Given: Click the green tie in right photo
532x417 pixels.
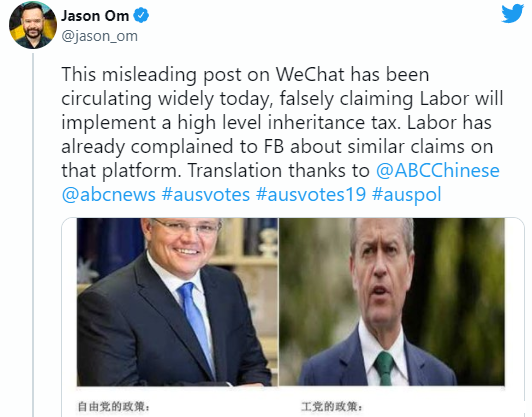Looking at the screenshot, I should point(384,368).
